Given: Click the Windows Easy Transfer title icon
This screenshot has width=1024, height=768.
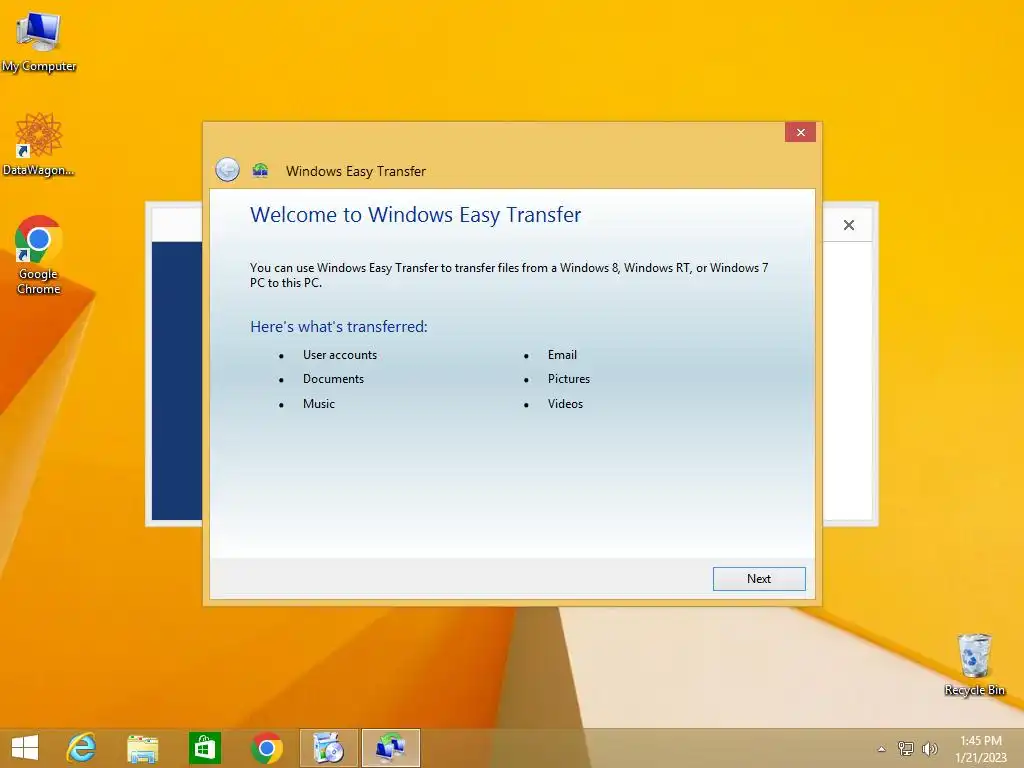Looking at the screenshot, I should (261, 170).
